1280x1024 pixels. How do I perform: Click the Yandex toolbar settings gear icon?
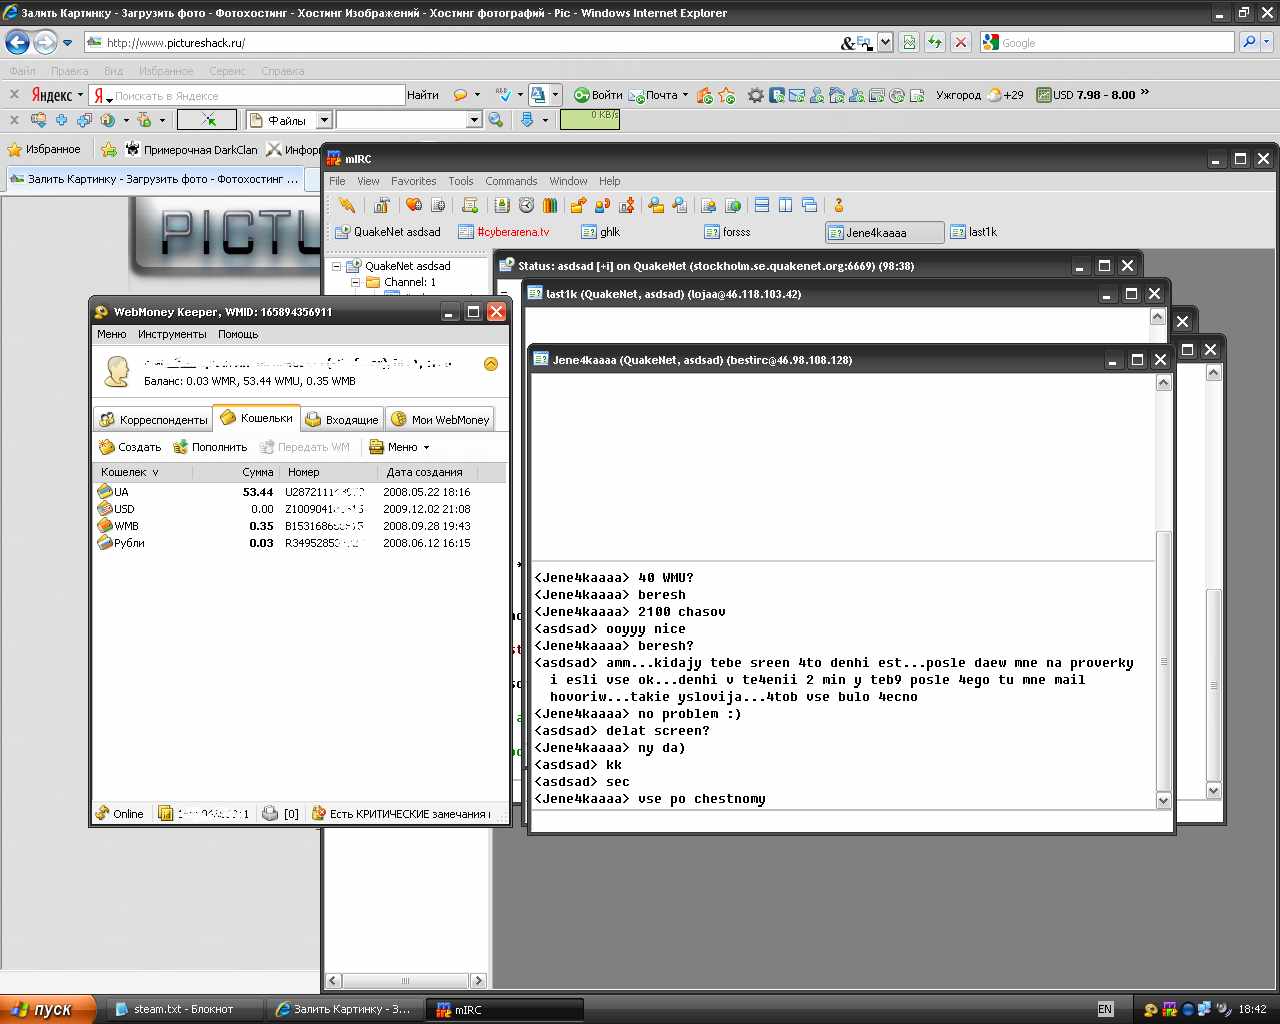tap(756, 95)
